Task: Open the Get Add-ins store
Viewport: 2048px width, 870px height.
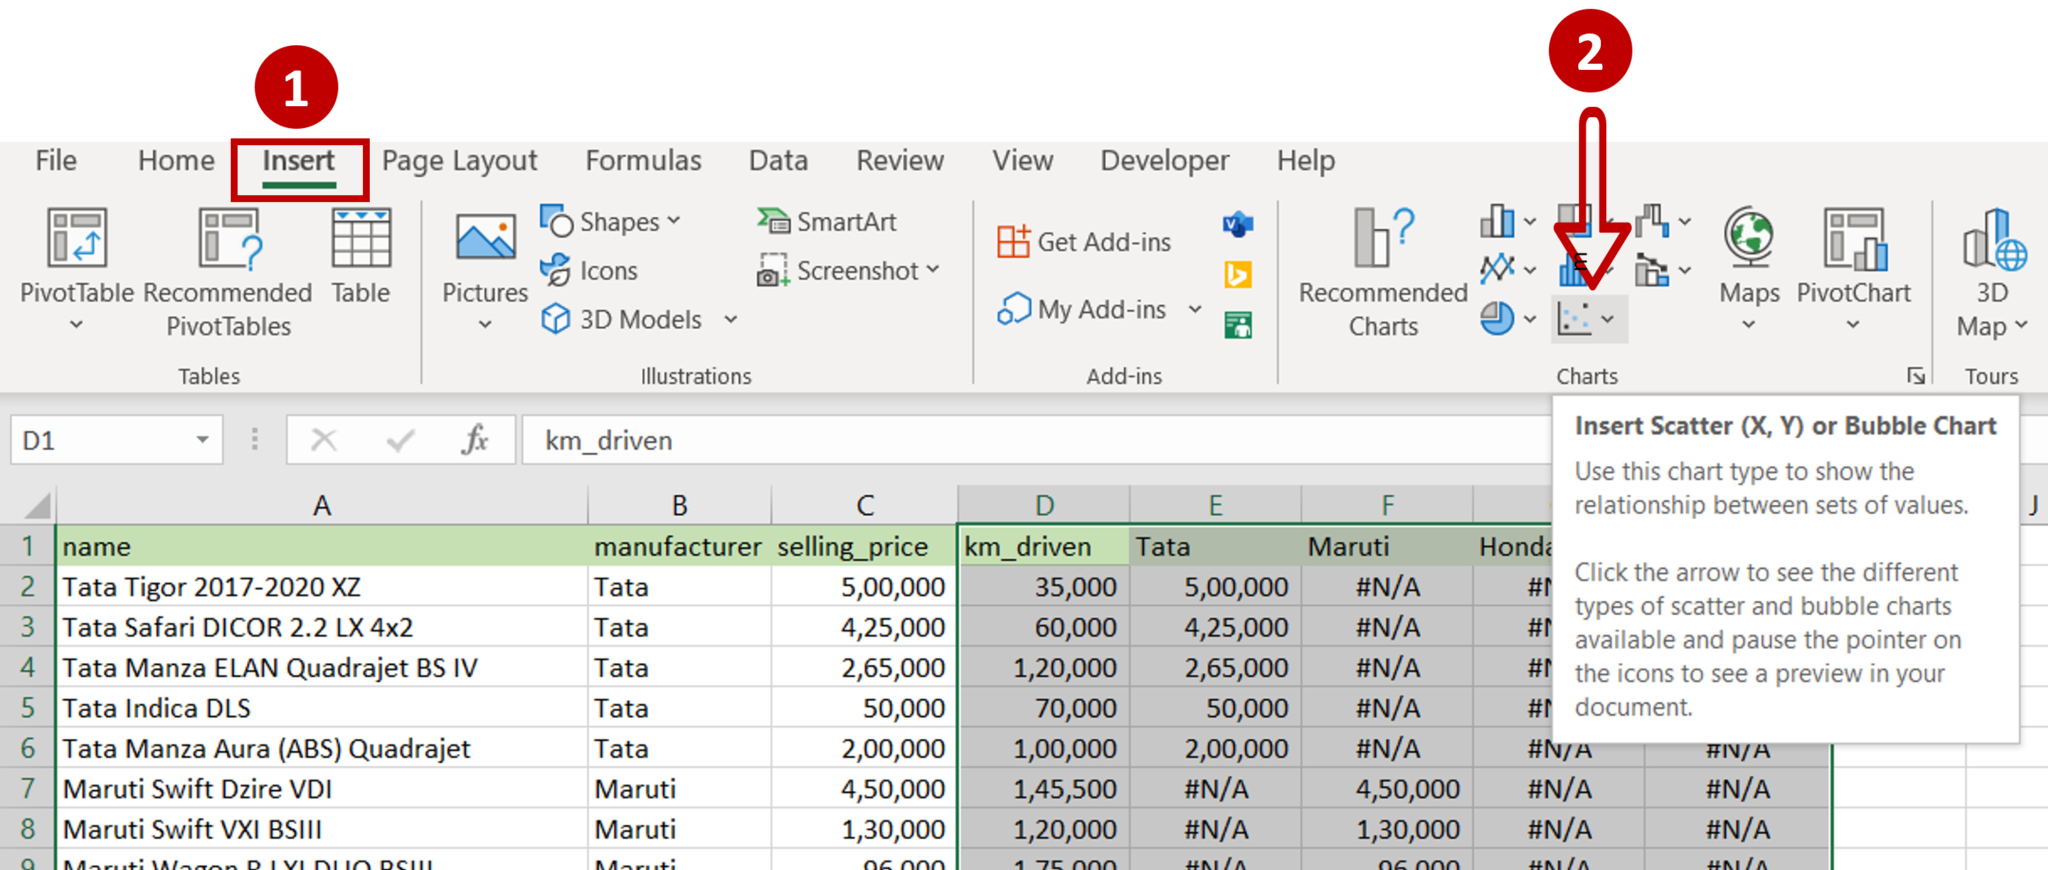Action: [1084, 241]
